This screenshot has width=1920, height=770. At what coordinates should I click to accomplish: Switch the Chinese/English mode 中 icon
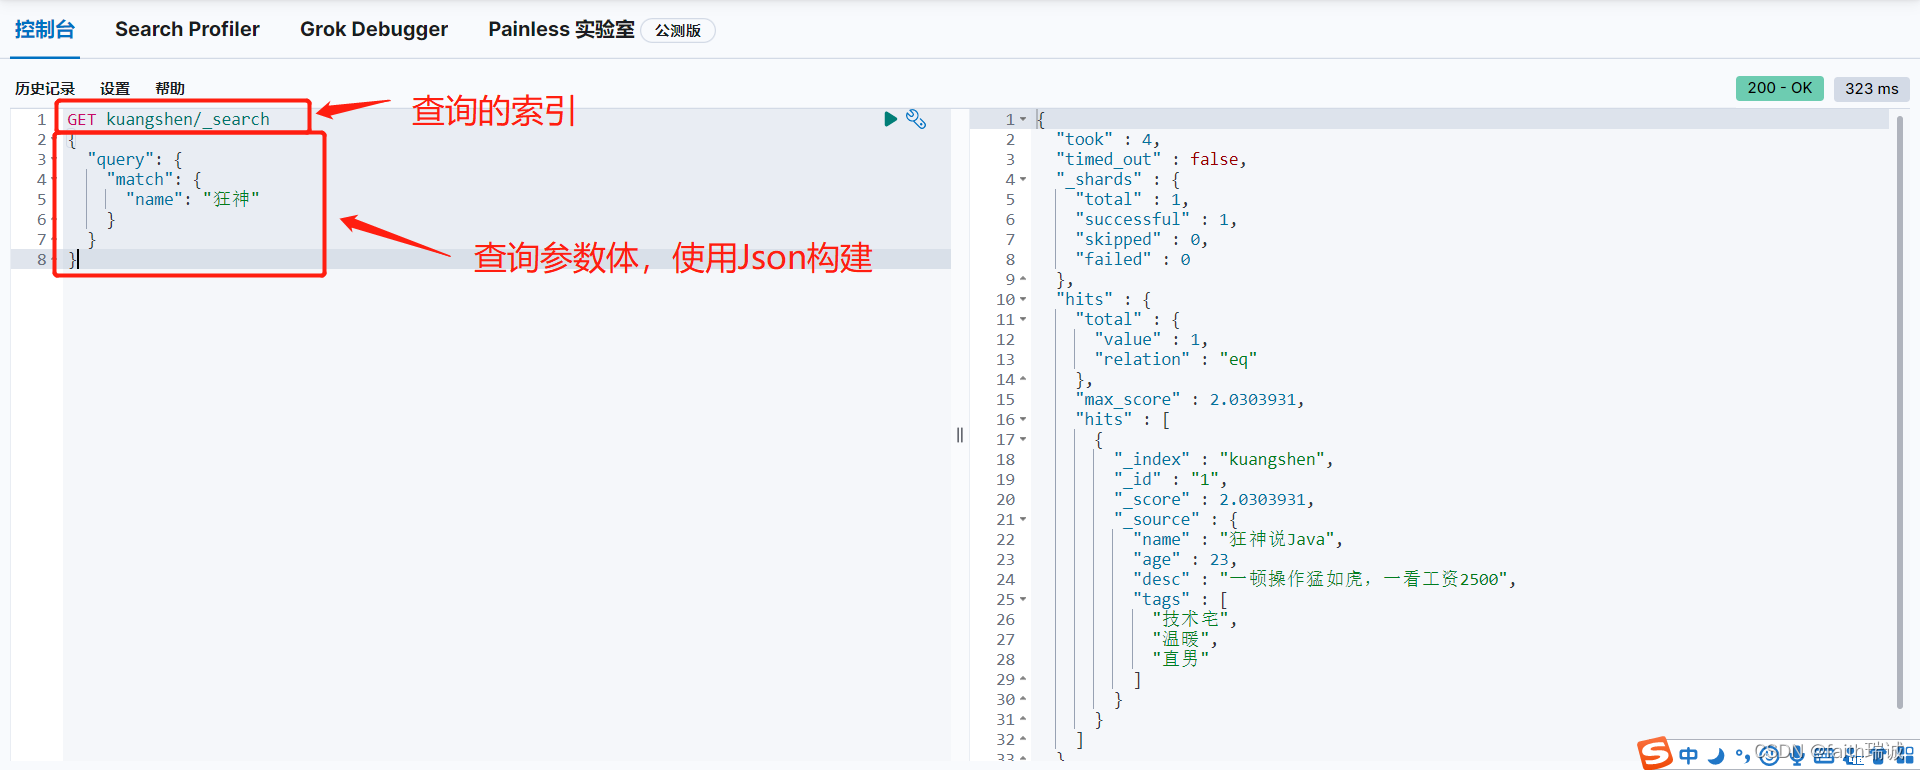point(1689,756)
